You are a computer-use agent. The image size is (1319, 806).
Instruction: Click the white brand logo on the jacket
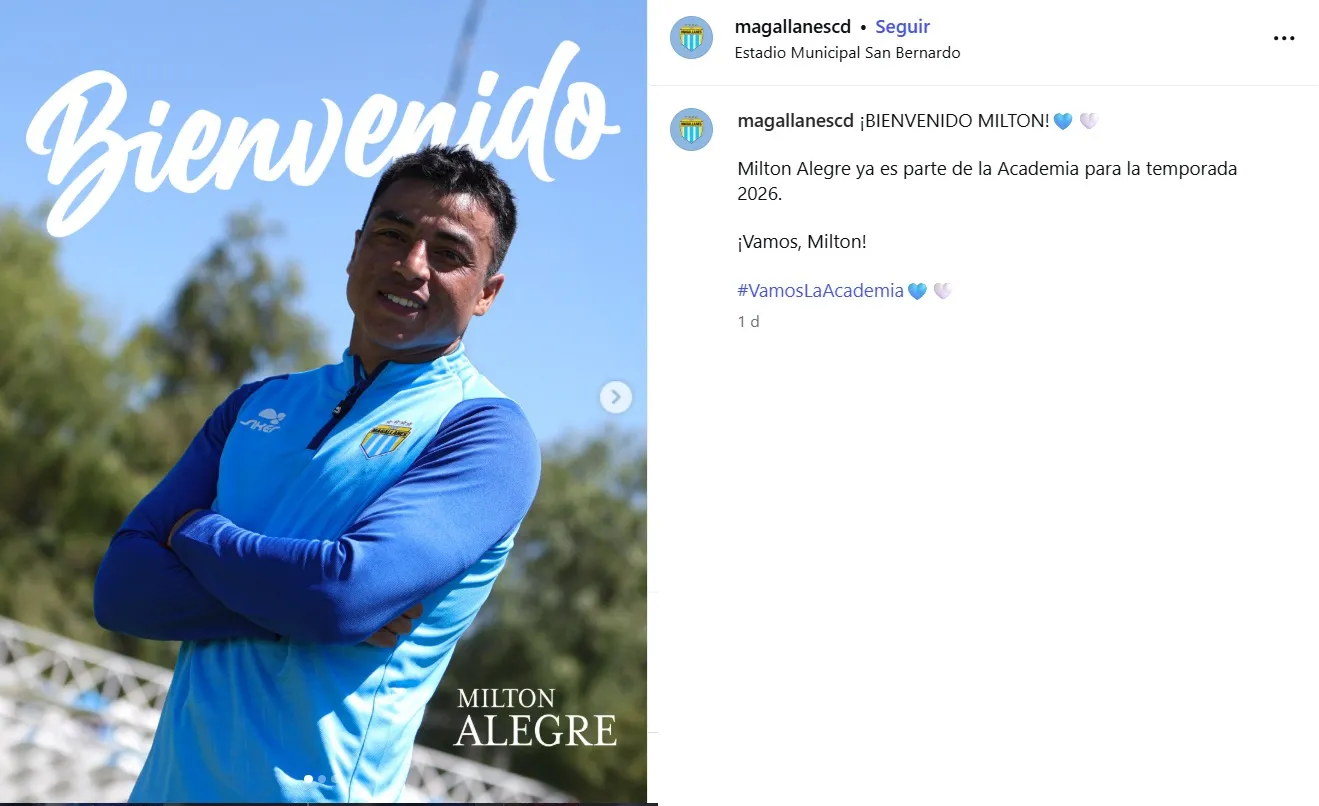[264, 421]
